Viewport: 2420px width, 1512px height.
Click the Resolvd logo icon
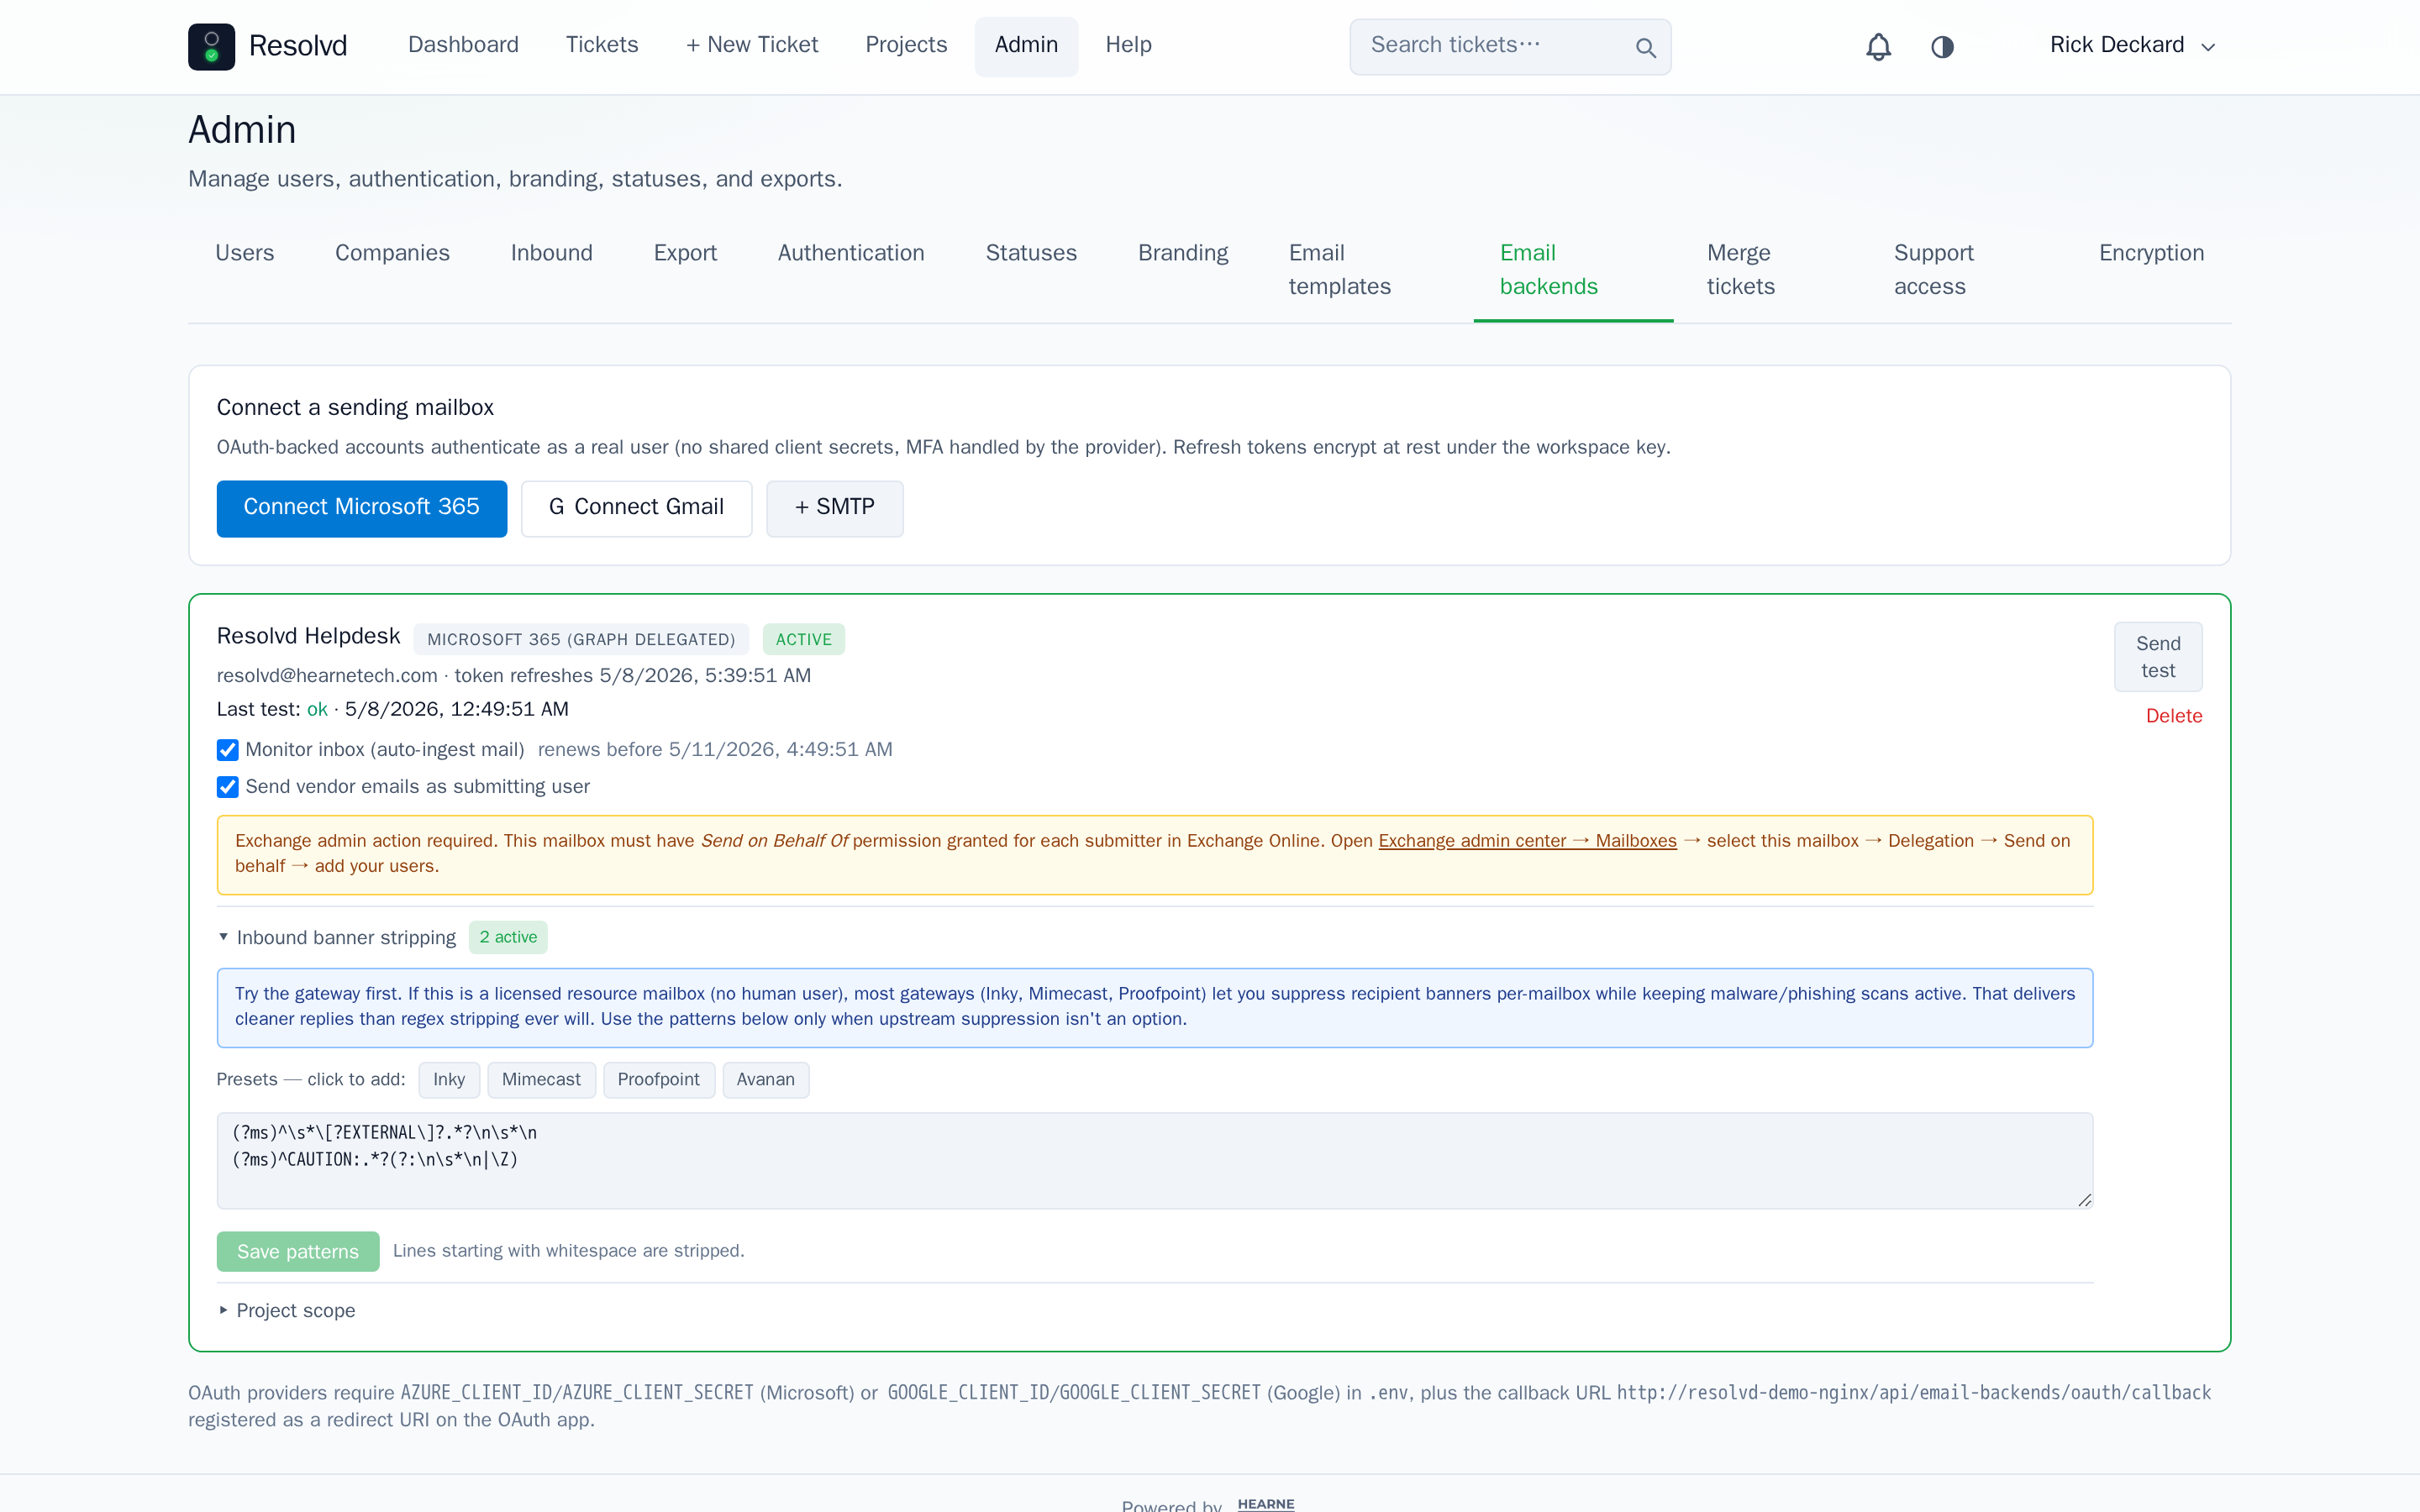(x=211, y=46)
